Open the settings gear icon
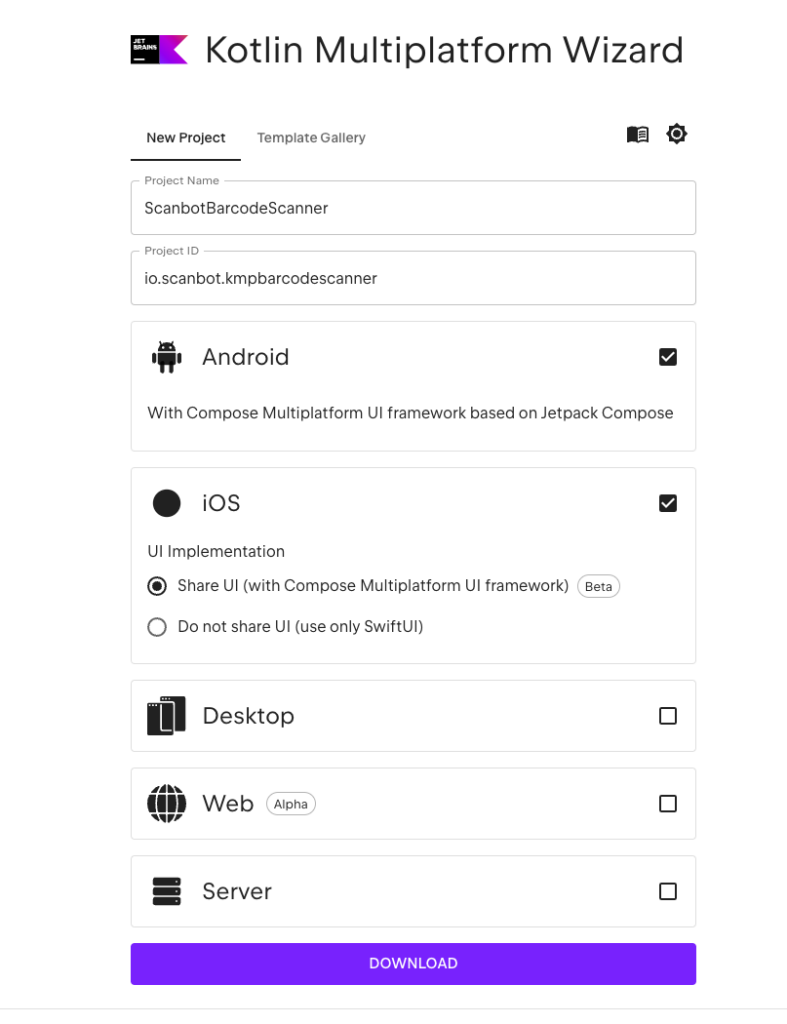 click(x=677, y=133)
